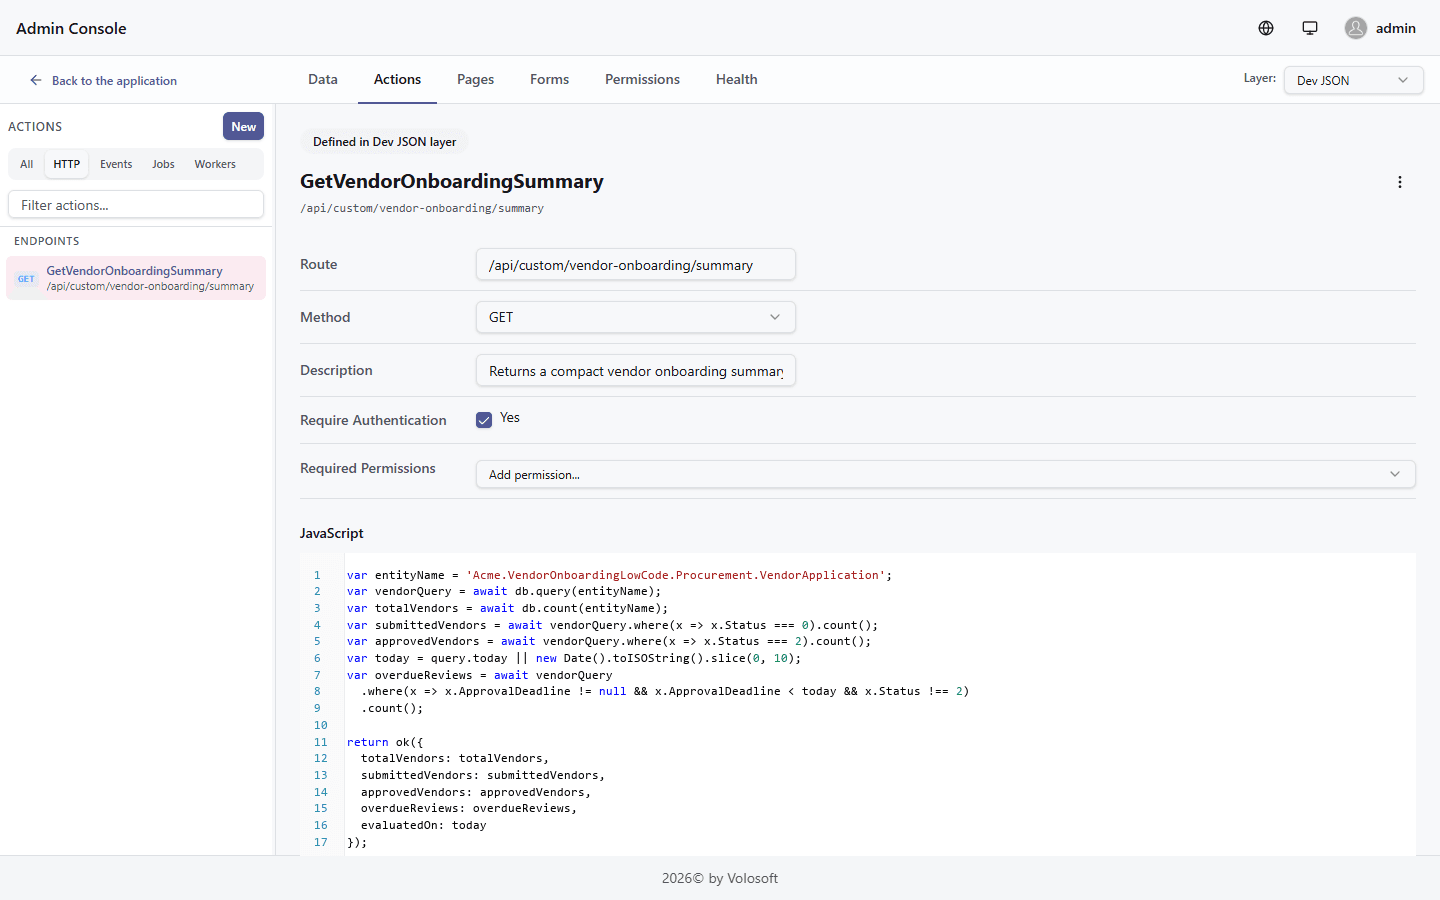The width and height of the screenshot is (1440, 900).
Task: Switch to the Forms tab
Action: pos(549,79)
